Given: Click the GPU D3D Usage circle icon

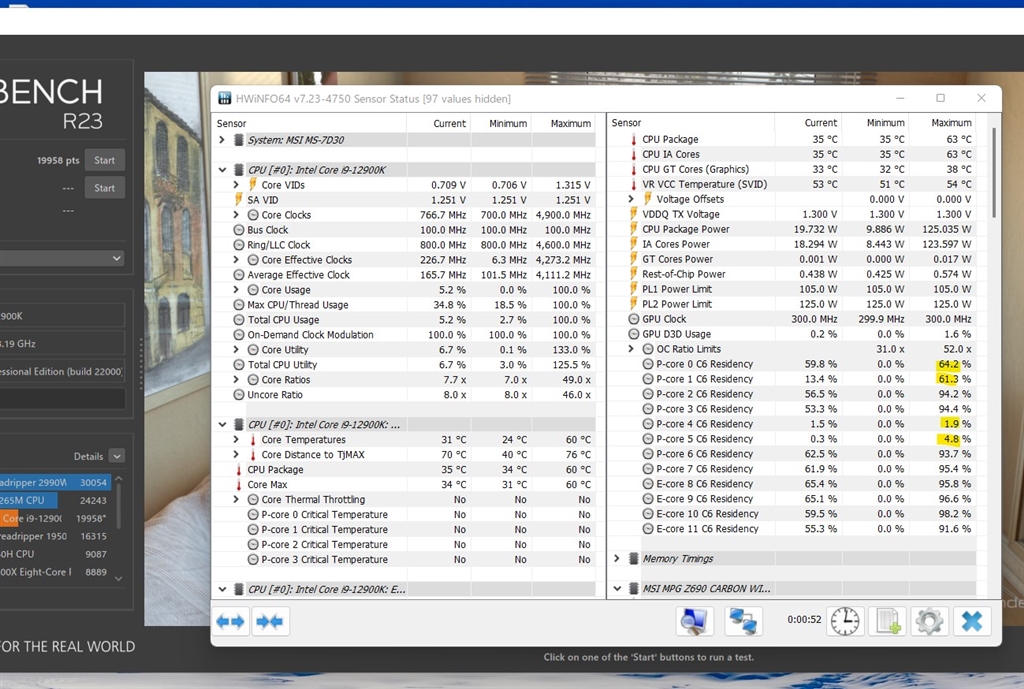Looking at the screenshot, I should click(x=633, y=334).
